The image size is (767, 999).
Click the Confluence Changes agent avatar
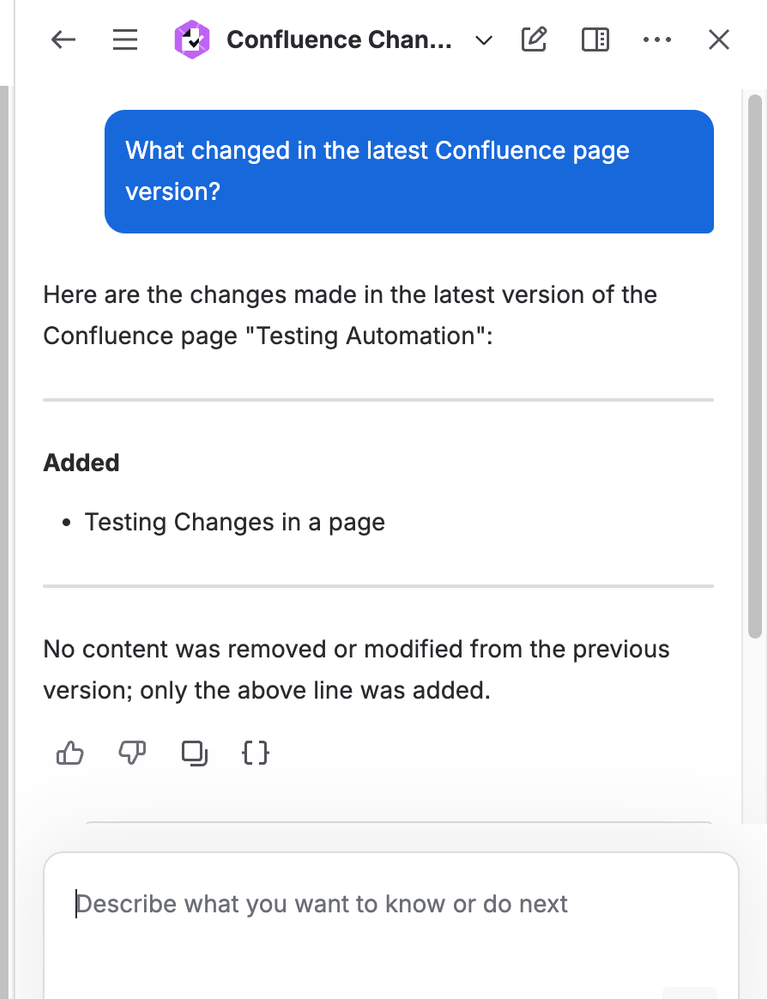coord(191,39)
